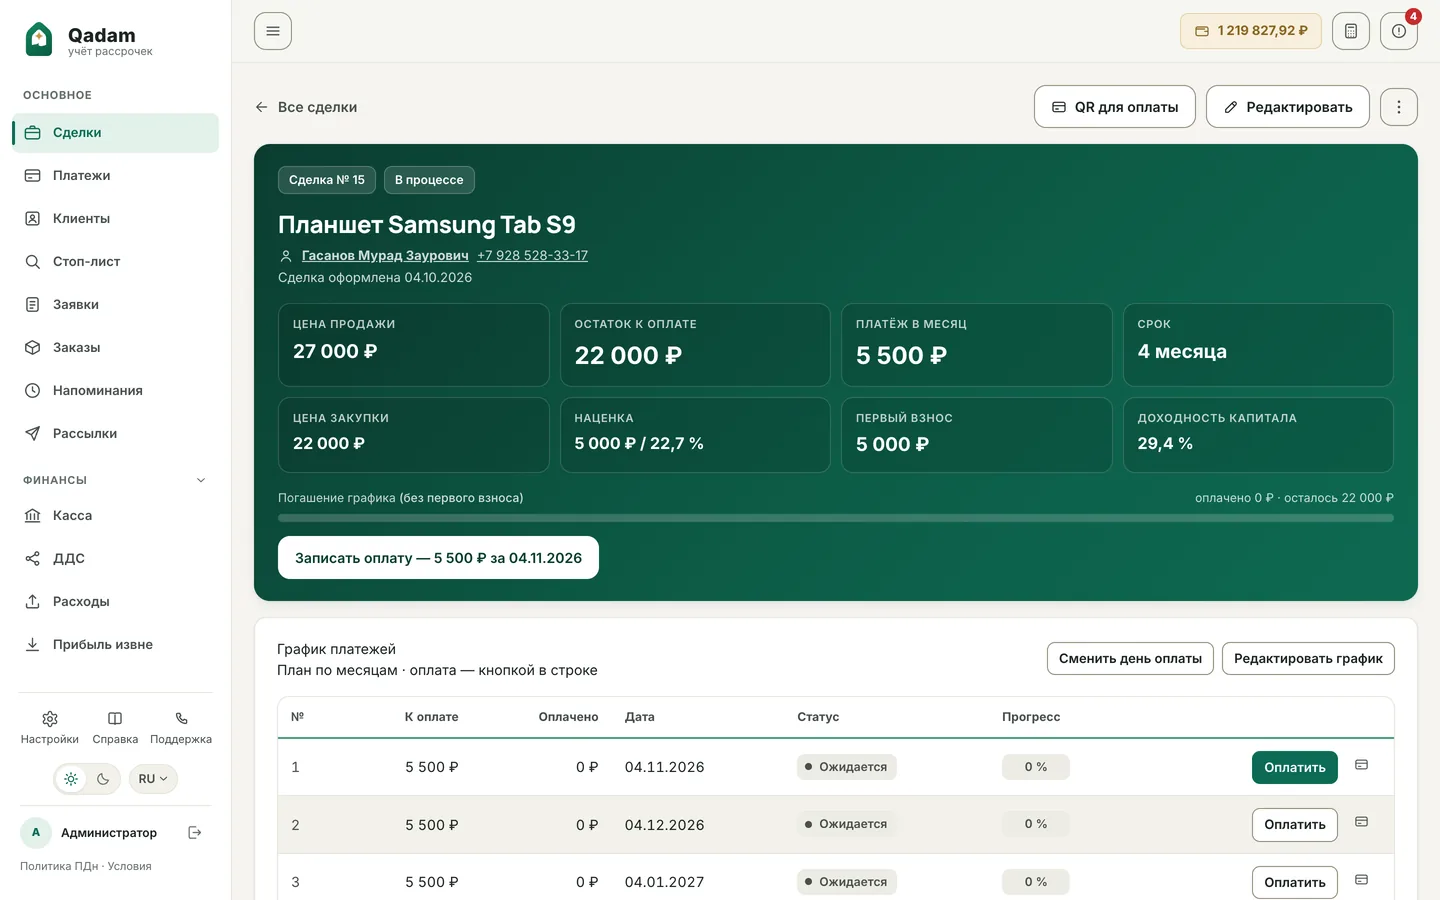Open the calculator icon in header
Screen dimensions: 1440x900
click(1351, 31)
